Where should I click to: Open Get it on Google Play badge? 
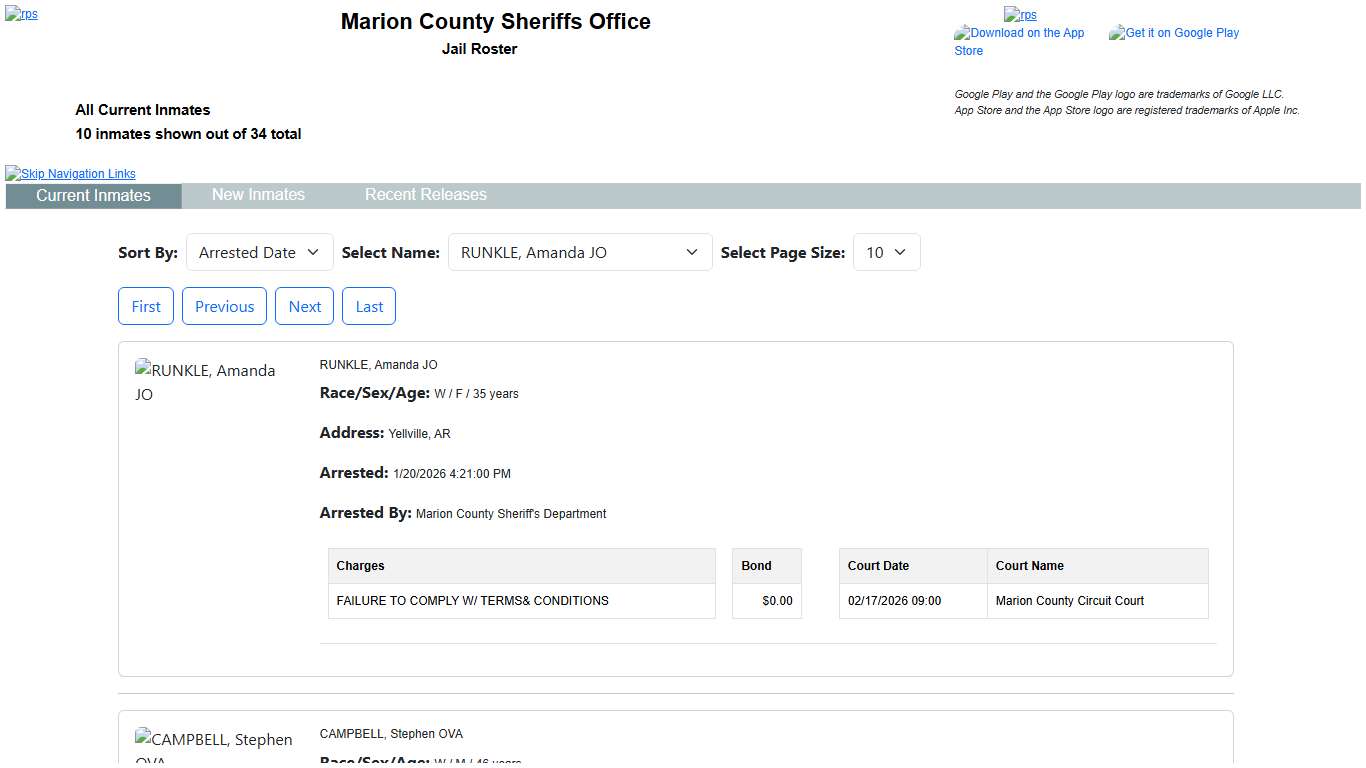coord(1174,33)
